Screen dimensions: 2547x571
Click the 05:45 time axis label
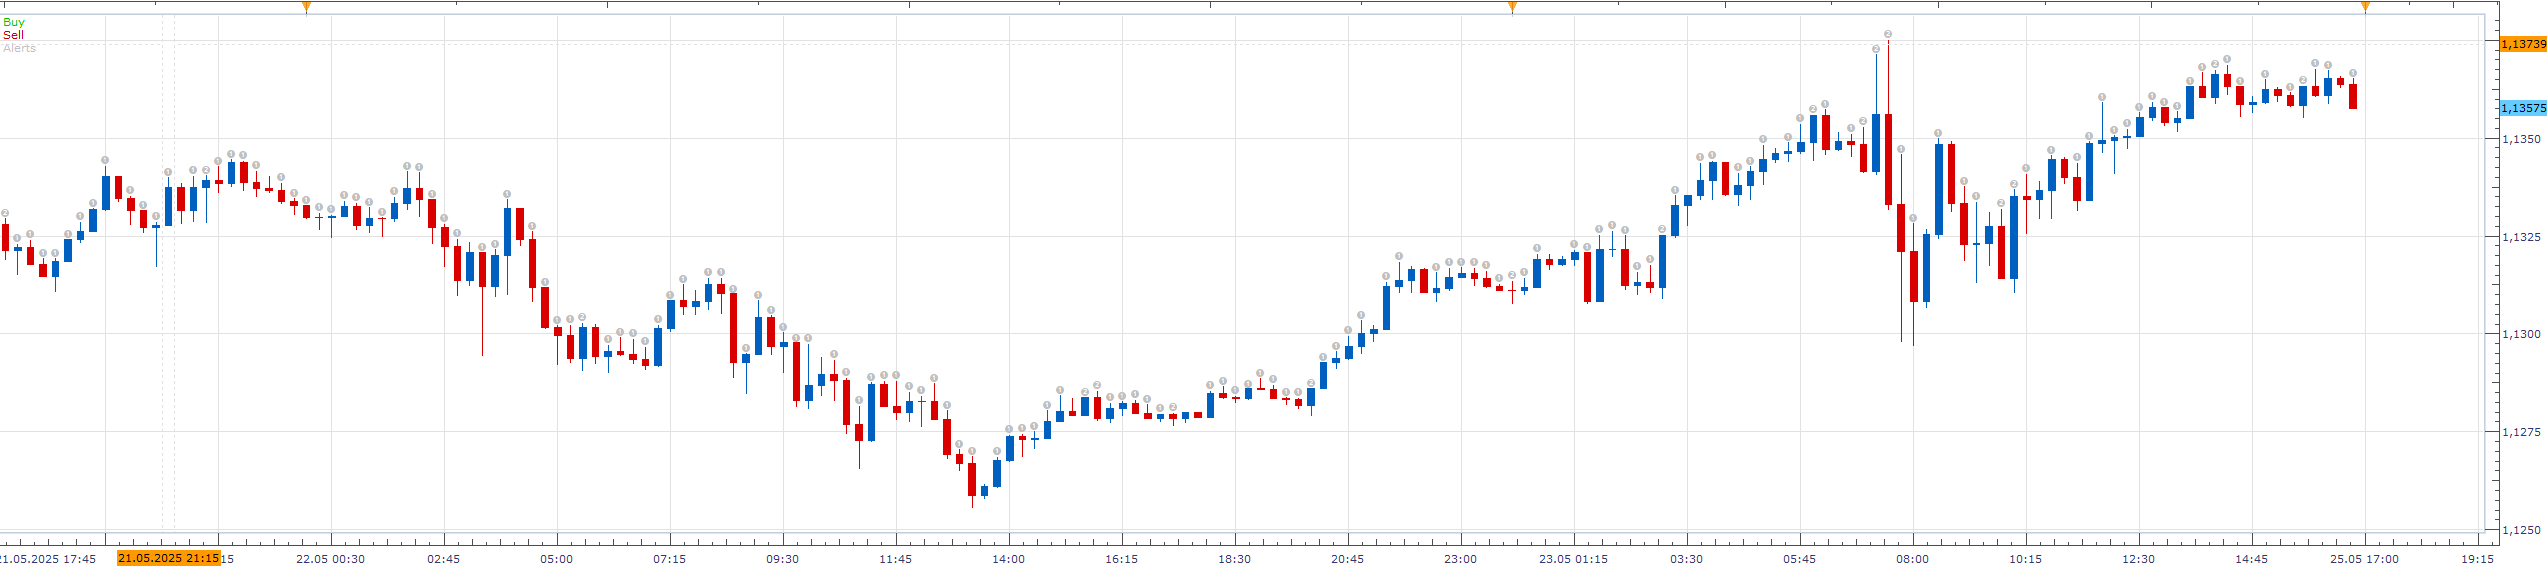pyautogui.click(x=1799, y=559)
